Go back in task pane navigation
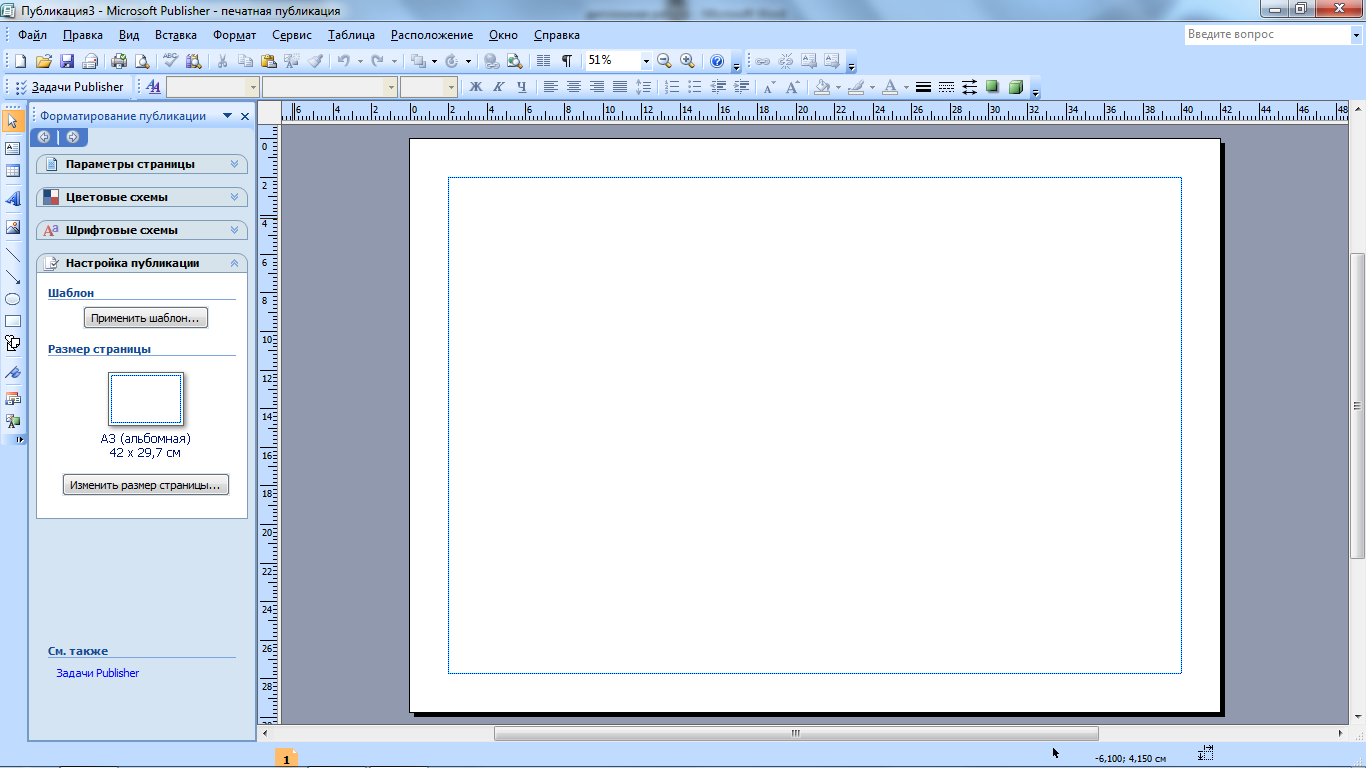Image resolution: width=1366 pixels, height=768 pixels. [45, 137]
